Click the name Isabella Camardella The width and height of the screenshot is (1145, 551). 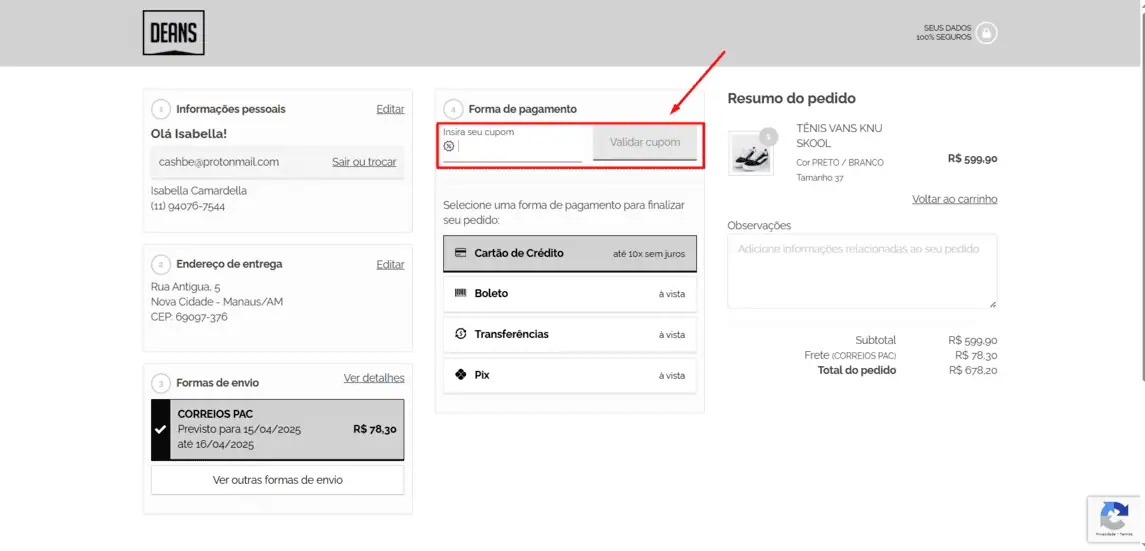[199, 190]
